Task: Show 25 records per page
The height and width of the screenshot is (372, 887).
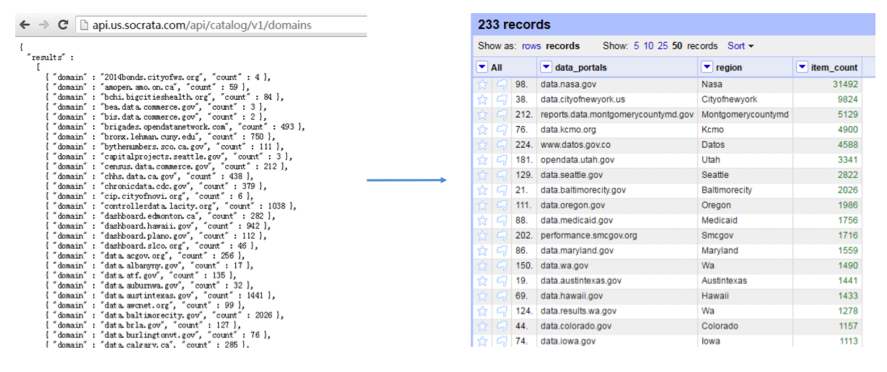Action: tap(662, 46)
